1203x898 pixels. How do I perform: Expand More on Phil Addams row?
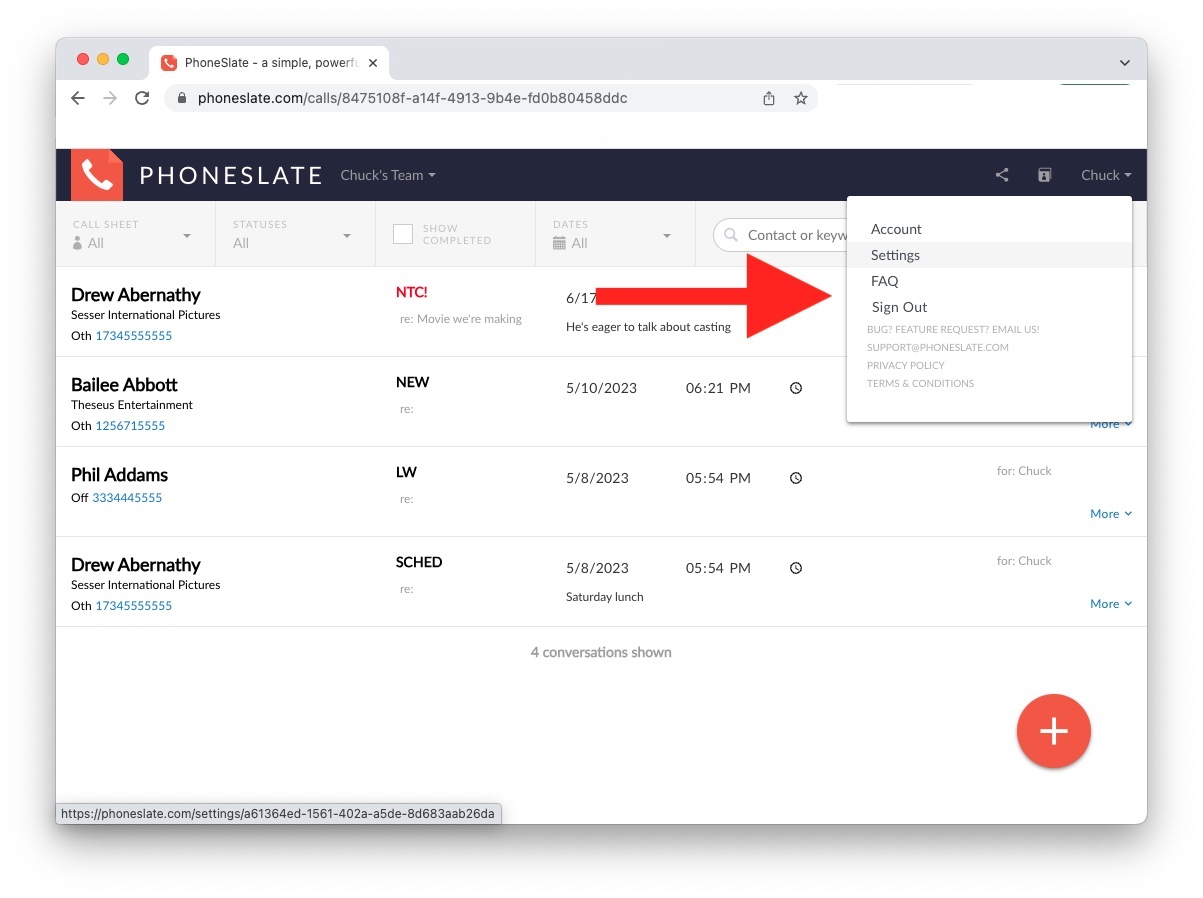[x=1111, y=514]
